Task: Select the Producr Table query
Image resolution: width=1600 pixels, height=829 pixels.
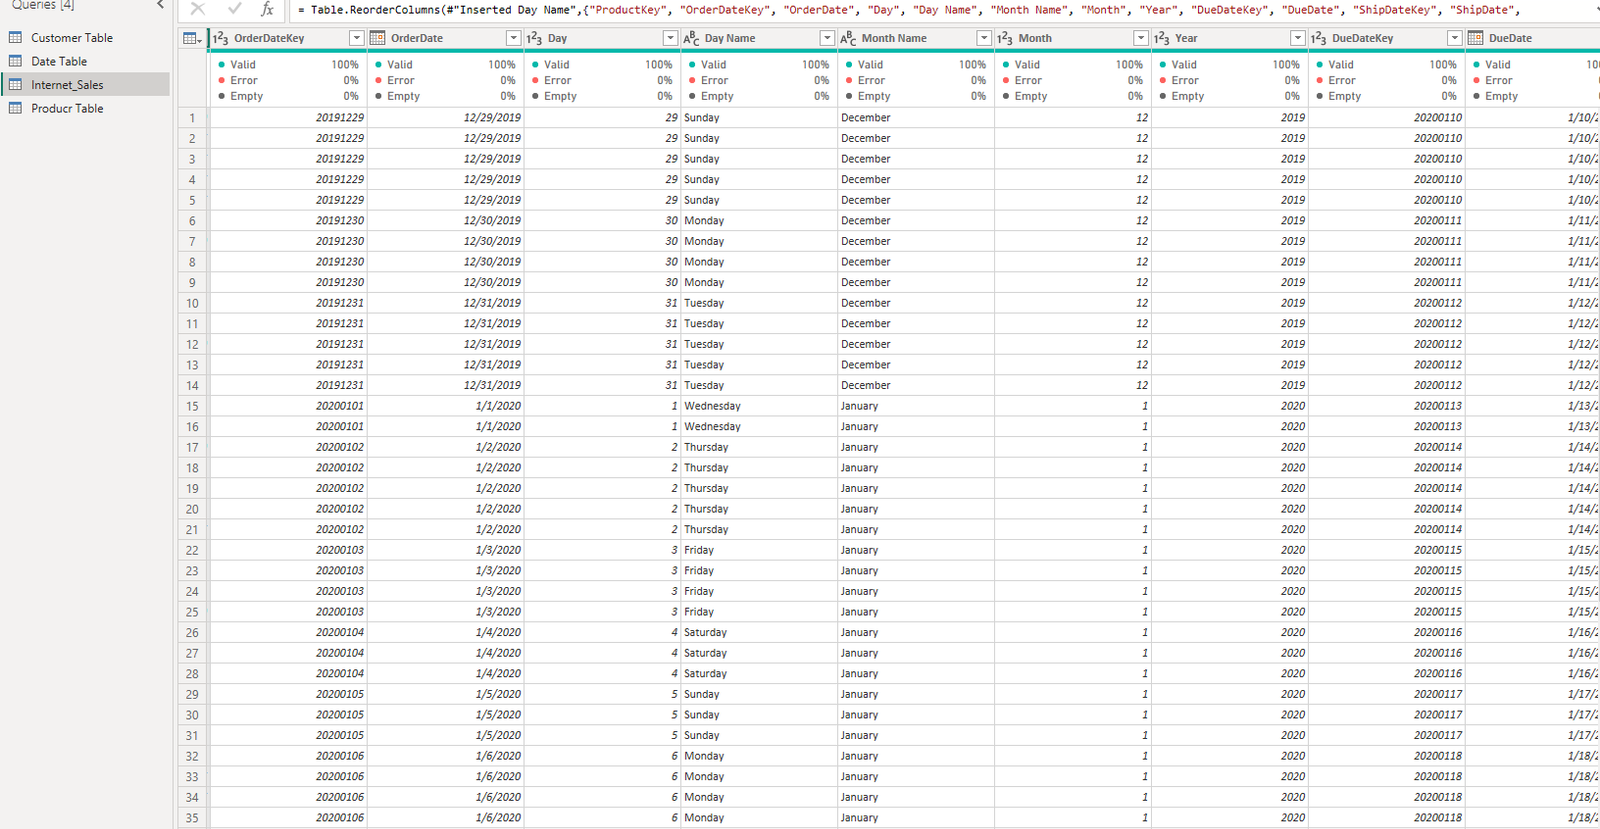Action: click(x=67, y=108)
